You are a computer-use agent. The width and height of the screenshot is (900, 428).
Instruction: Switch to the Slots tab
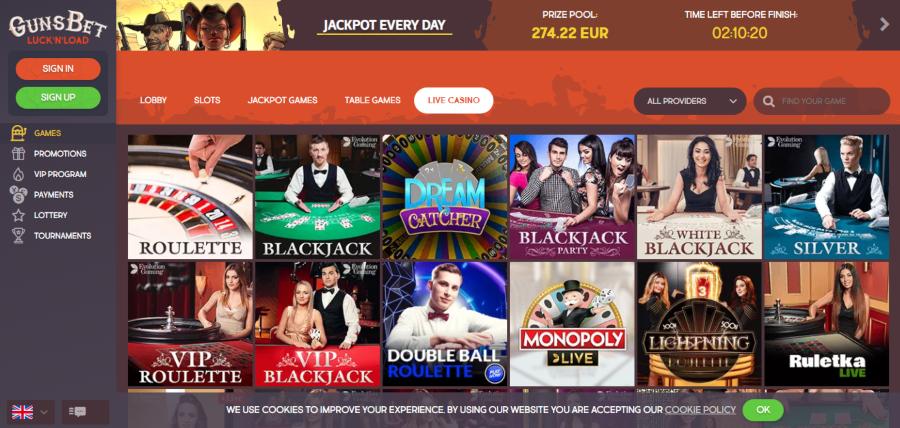pyautogui.click(x=207, y=100)
